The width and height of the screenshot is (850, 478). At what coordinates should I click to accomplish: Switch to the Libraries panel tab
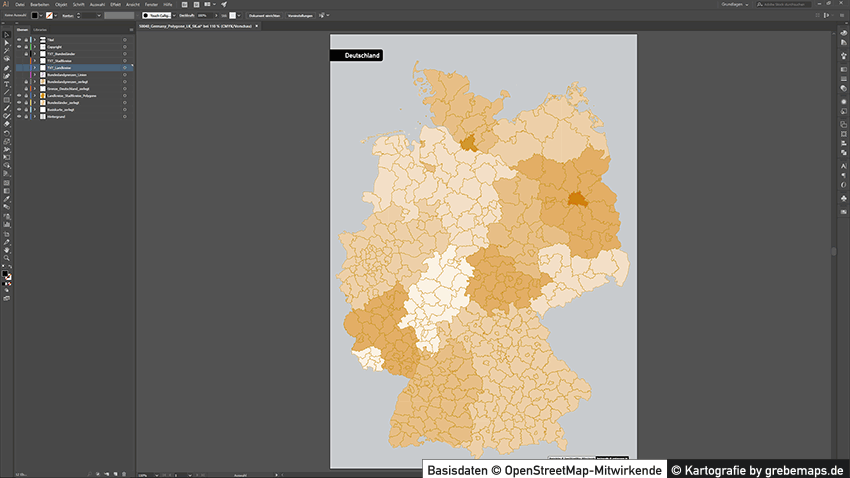40,30
